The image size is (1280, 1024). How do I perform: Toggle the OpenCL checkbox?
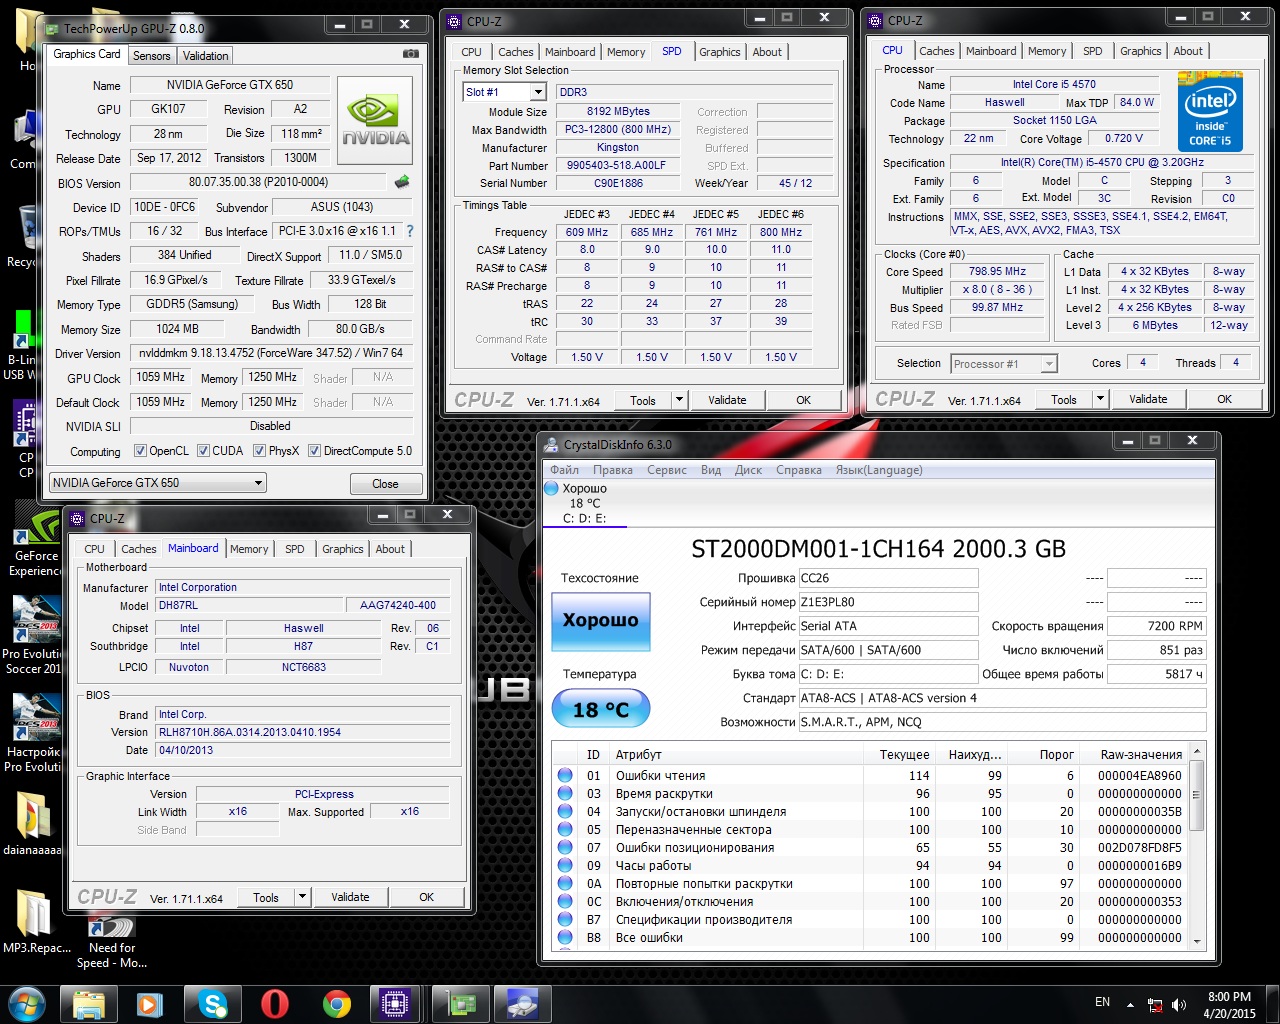pos(140,451)
